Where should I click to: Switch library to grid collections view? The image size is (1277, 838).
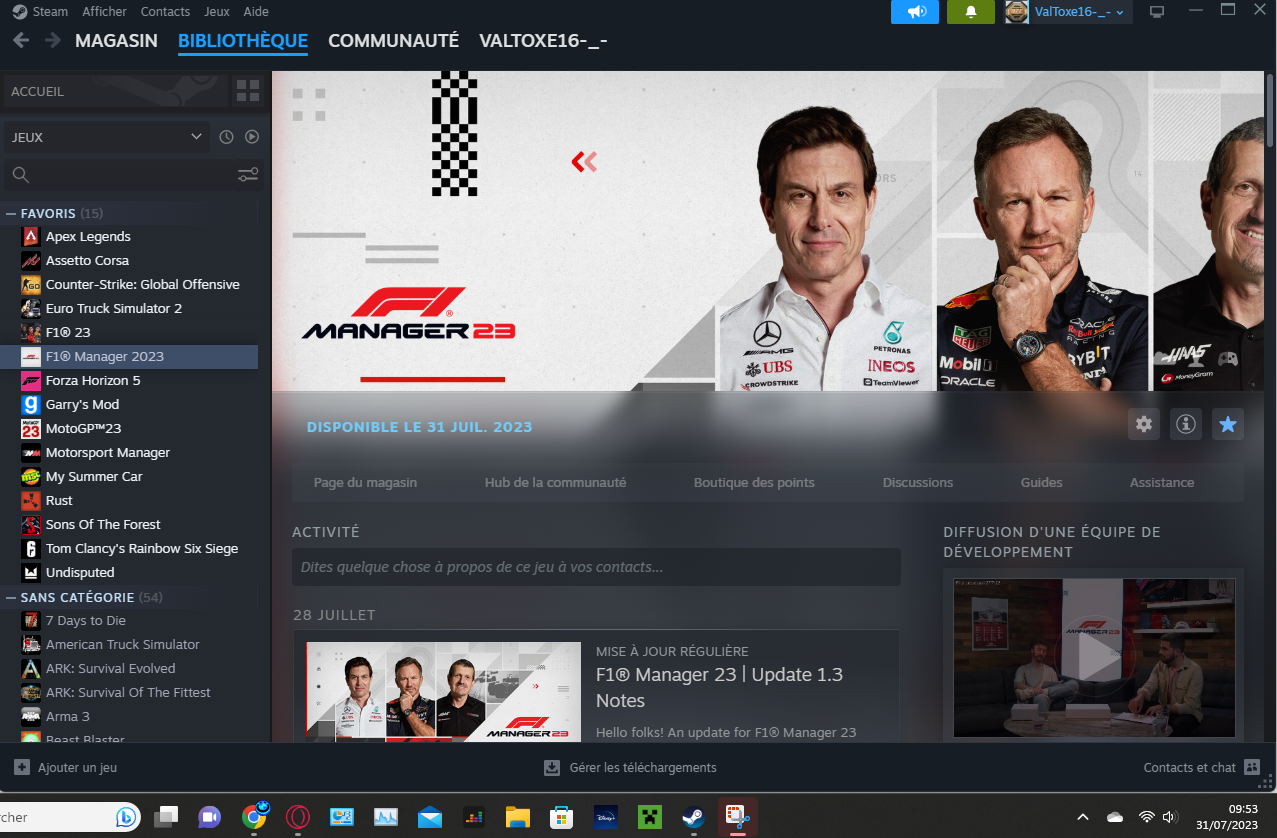pos(247,92)
